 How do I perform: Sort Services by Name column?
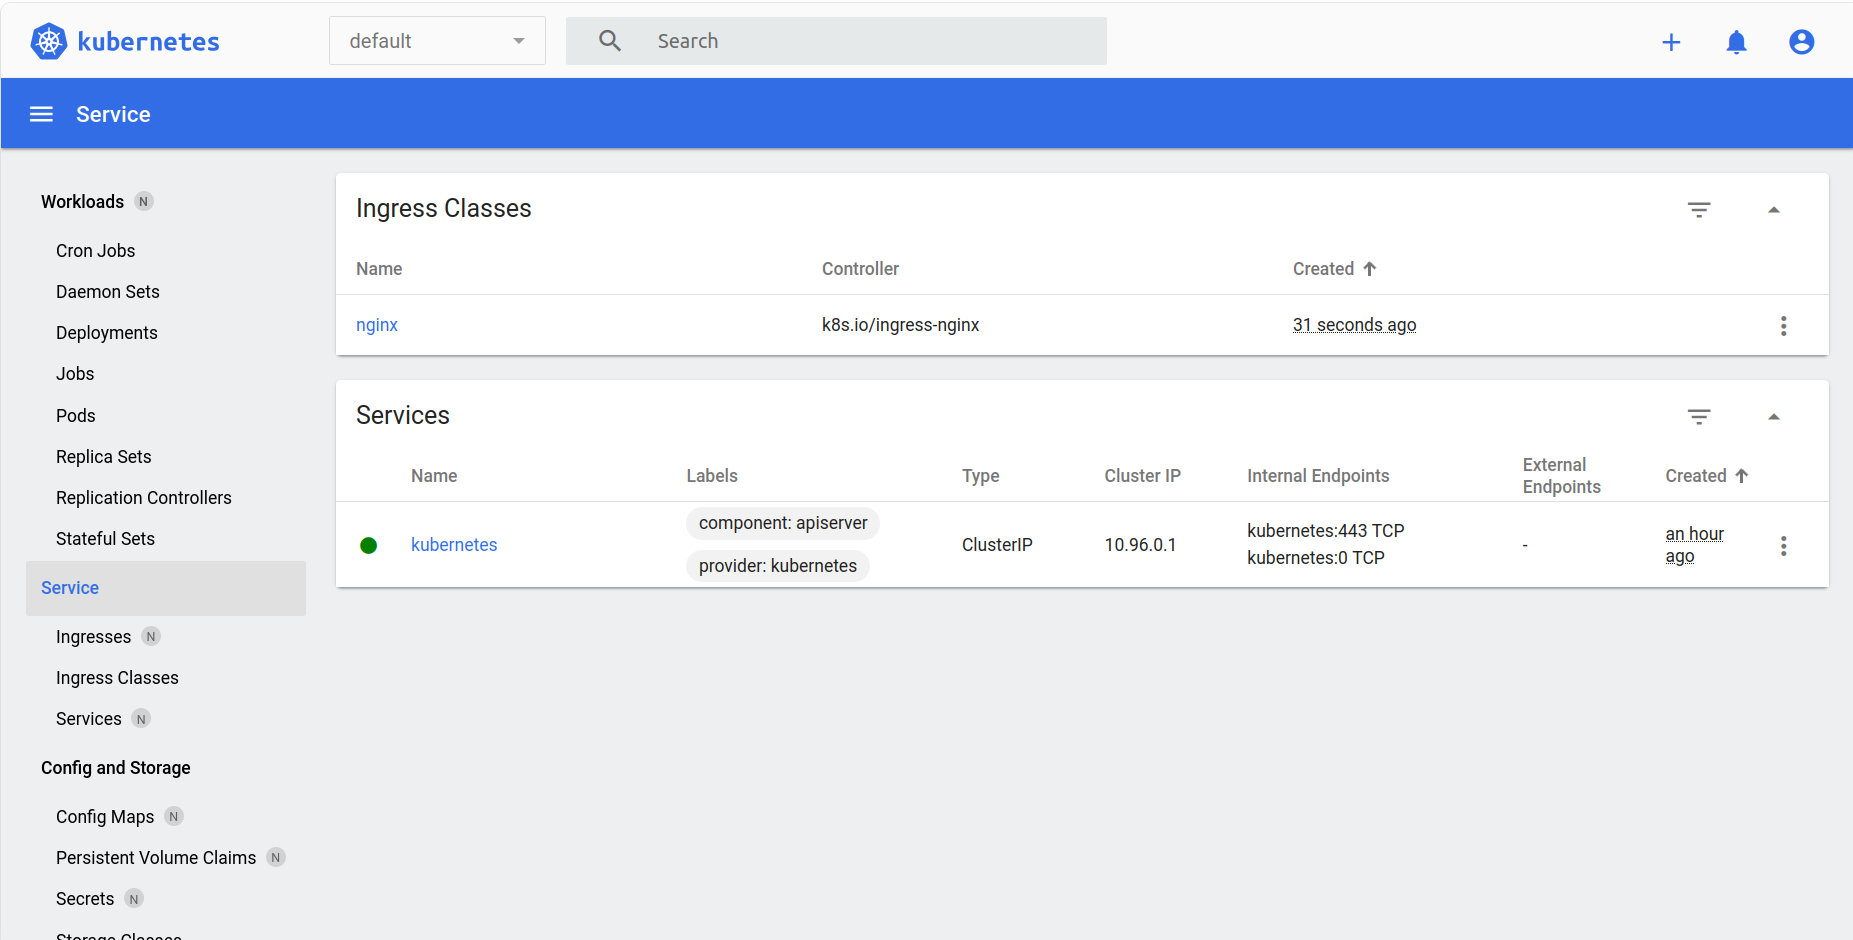pyautogui.click(x=434, y=476)
